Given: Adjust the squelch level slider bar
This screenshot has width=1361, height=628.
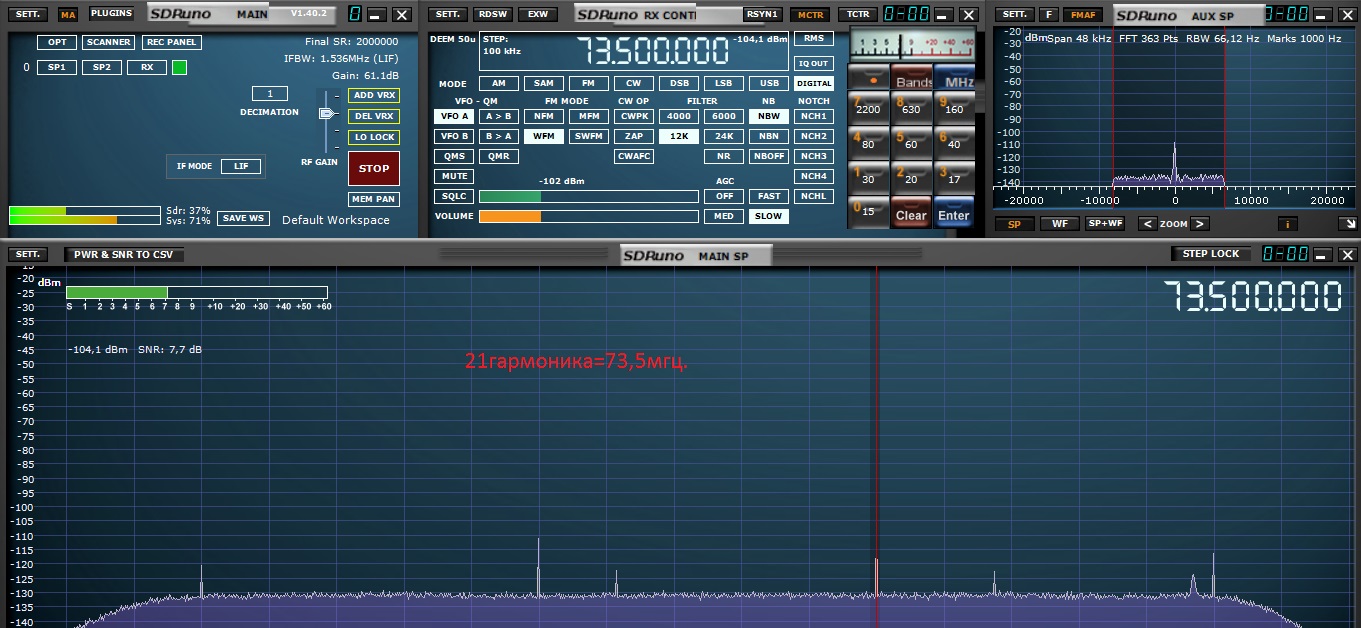Looking at the screenshot, I should (x=588, y=196).
